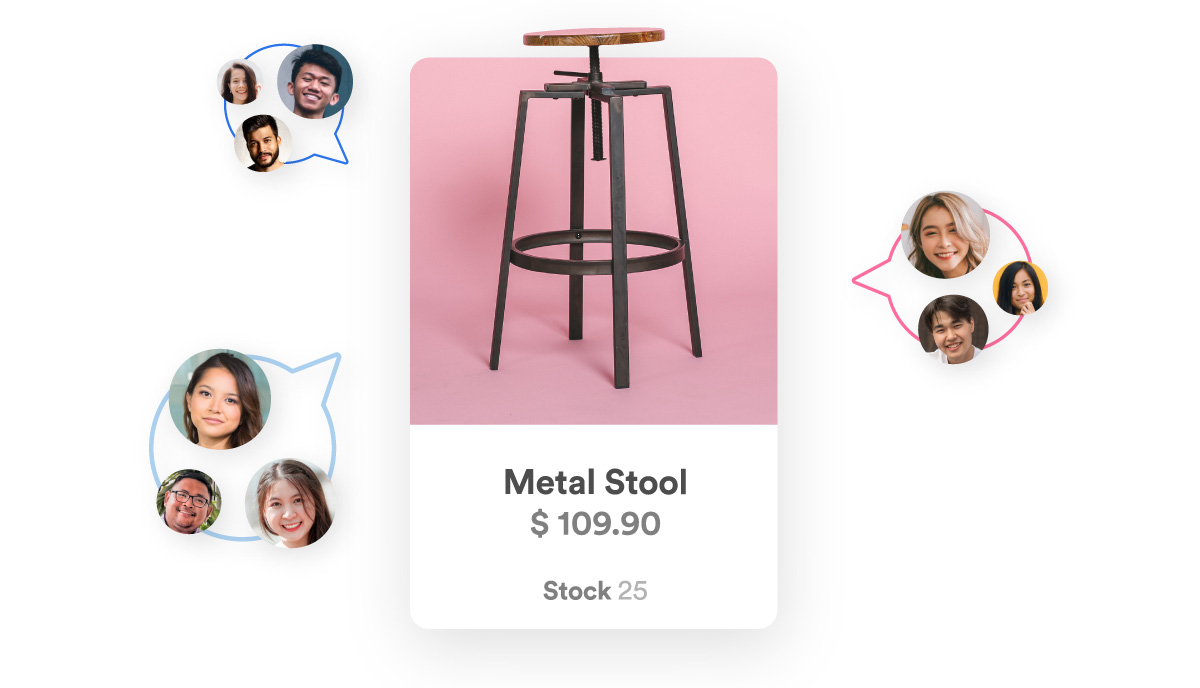1200x688 pixels.
Task: Select the smiling man avatar in blue bubble
Action: click(315, 81)
